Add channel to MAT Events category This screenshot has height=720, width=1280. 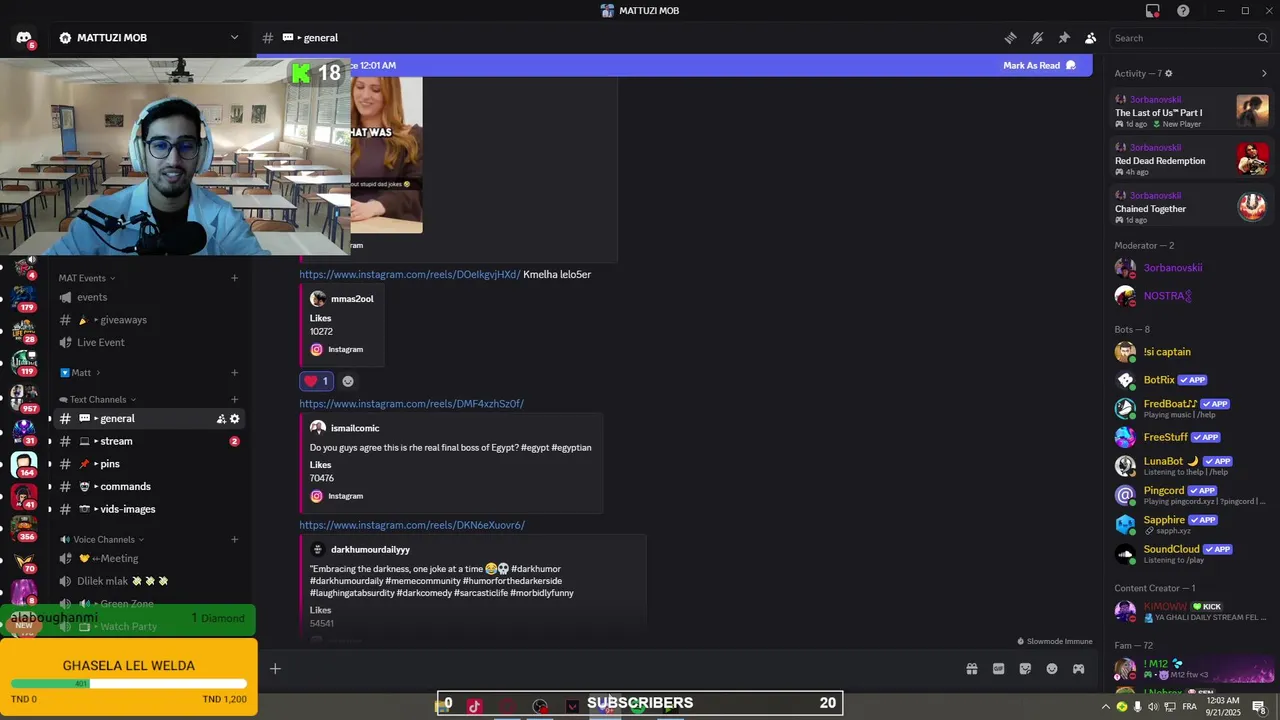[x=235, y=278]
